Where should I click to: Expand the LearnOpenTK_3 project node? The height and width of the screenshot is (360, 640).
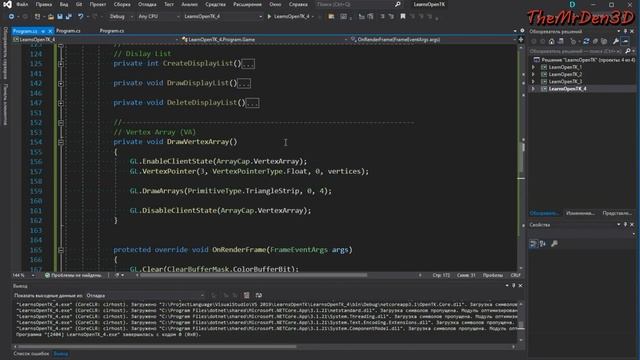click(x=533, y=81)
